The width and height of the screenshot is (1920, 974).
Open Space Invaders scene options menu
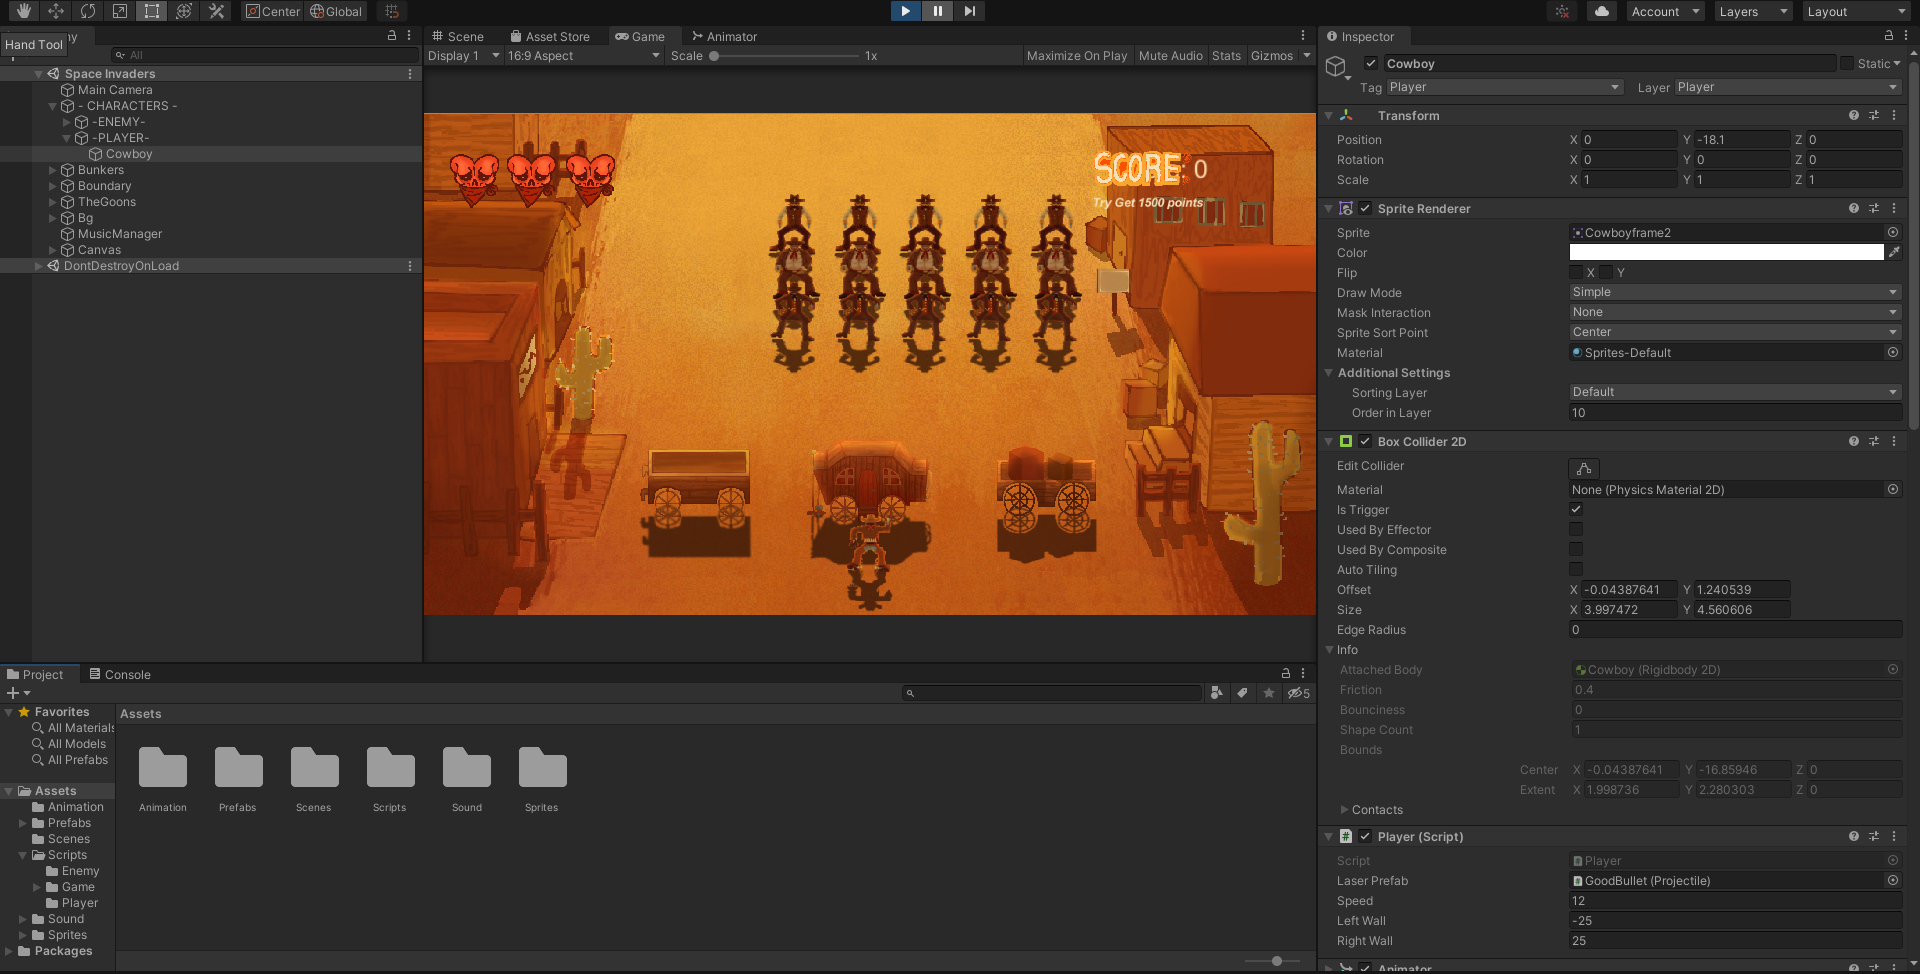pos(410,74)
